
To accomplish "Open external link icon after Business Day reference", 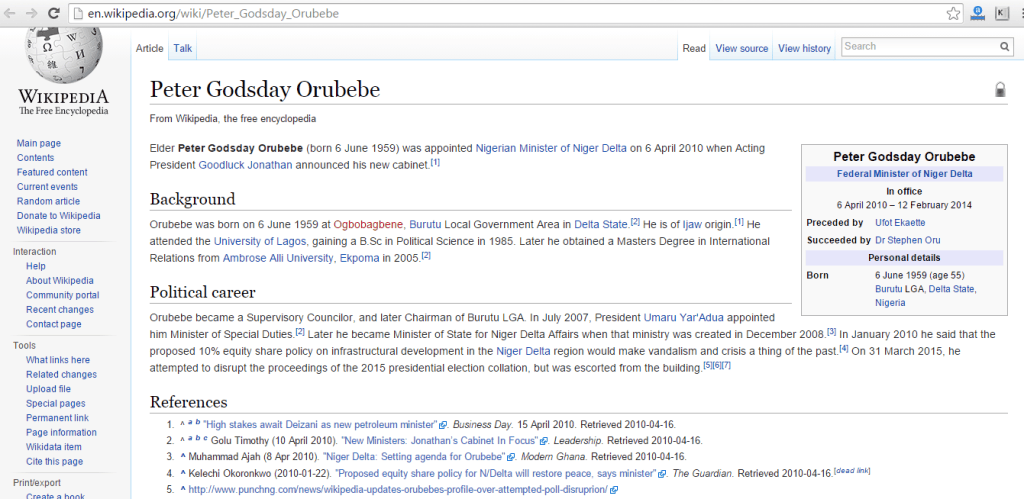I will (x=443, y=425).
